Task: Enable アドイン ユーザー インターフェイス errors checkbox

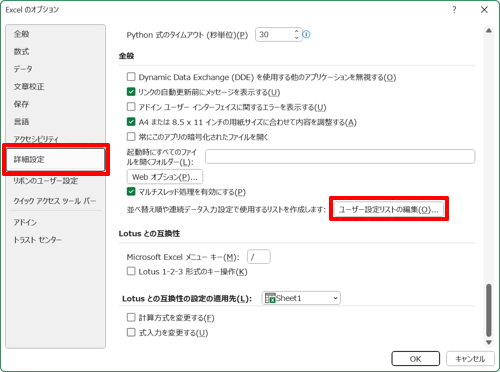Action: click(x=131, y=107)
